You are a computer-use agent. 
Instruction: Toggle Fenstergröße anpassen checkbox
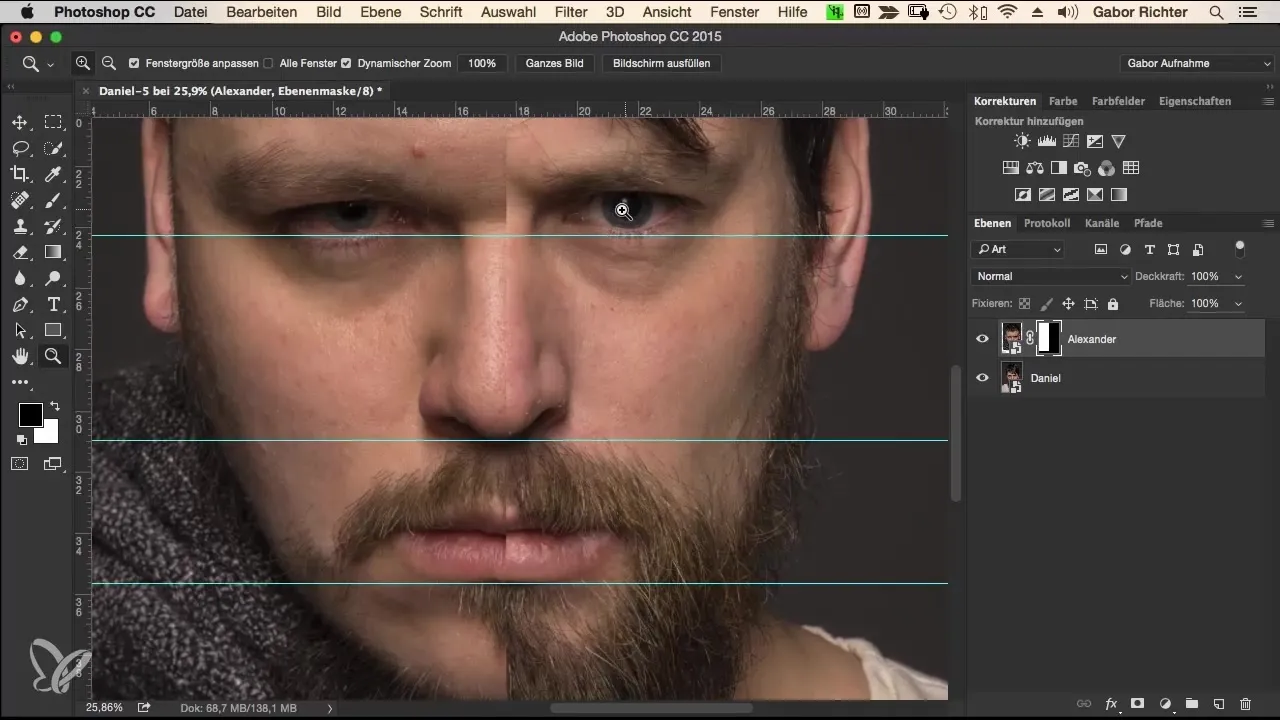[134, 63]
